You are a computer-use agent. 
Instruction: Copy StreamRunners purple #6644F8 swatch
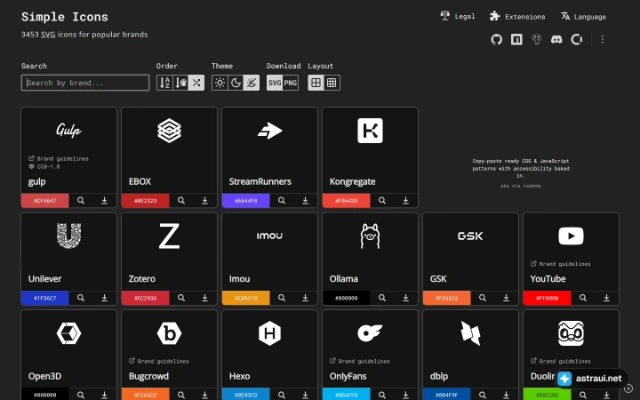coord(246,200)
